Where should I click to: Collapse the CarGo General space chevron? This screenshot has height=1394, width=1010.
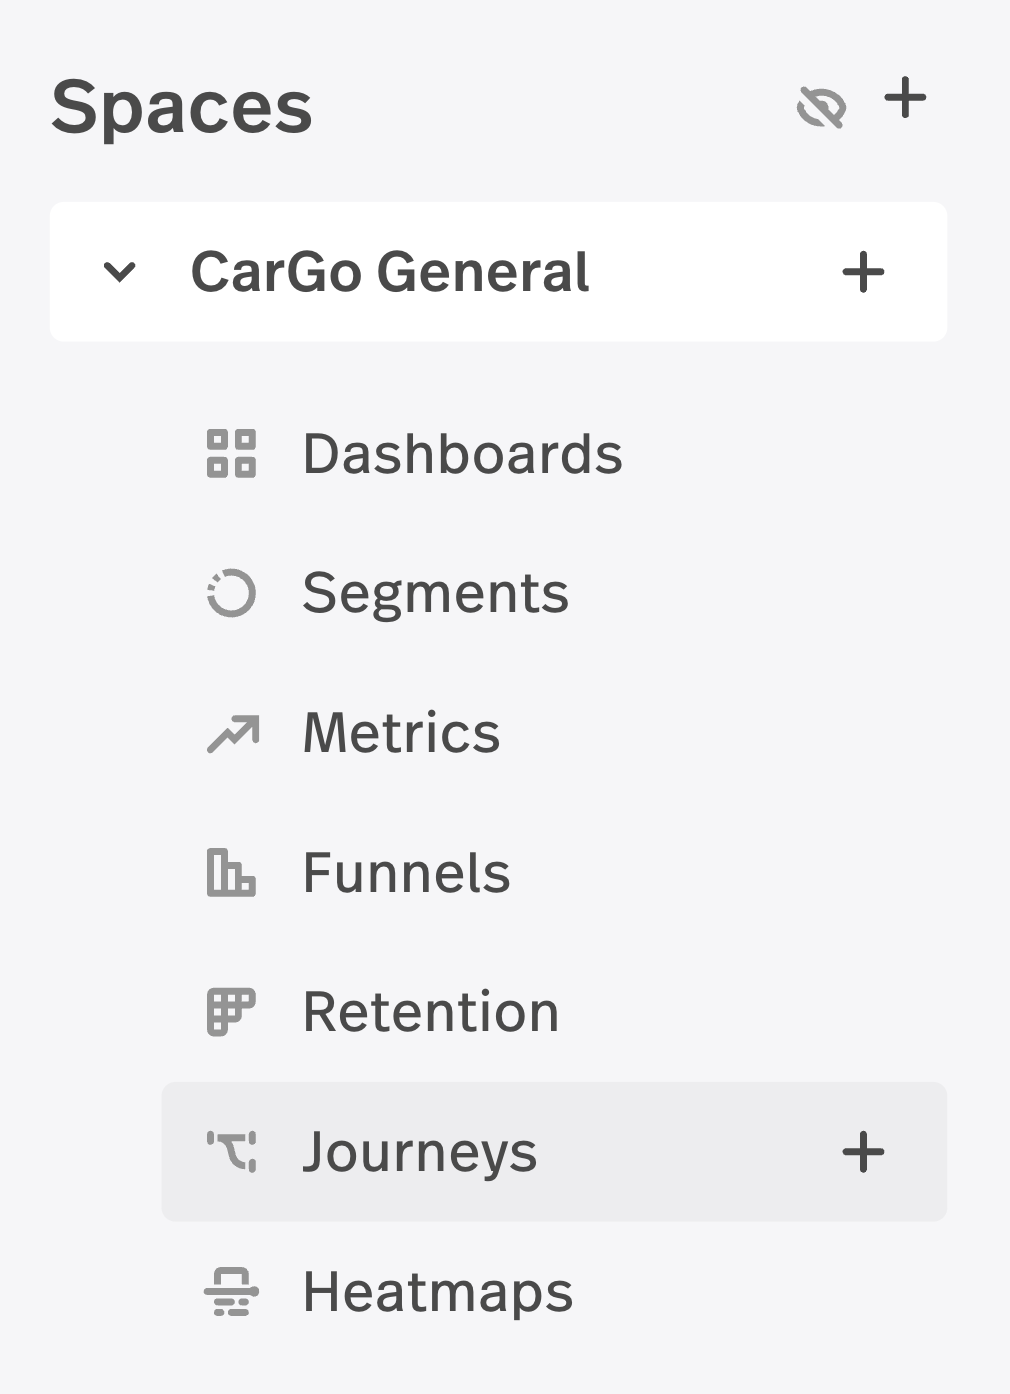click(x=120, y=272)
